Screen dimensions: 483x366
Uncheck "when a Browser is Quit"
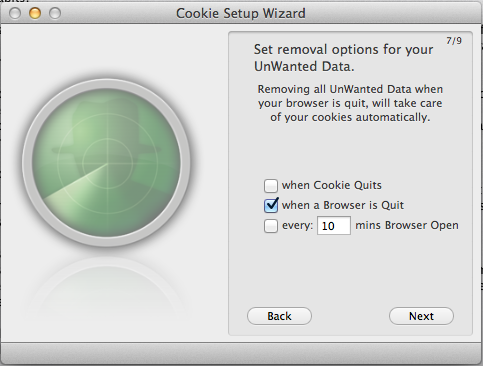(271, 205)
